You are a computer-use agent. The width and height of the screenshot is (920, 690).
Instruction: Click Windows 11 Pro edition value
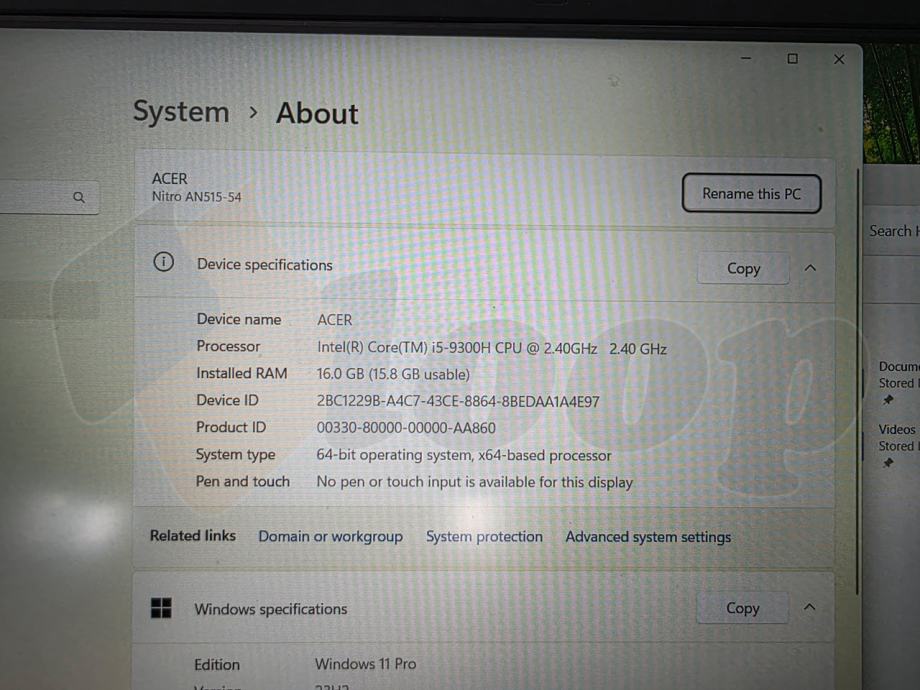366,664
